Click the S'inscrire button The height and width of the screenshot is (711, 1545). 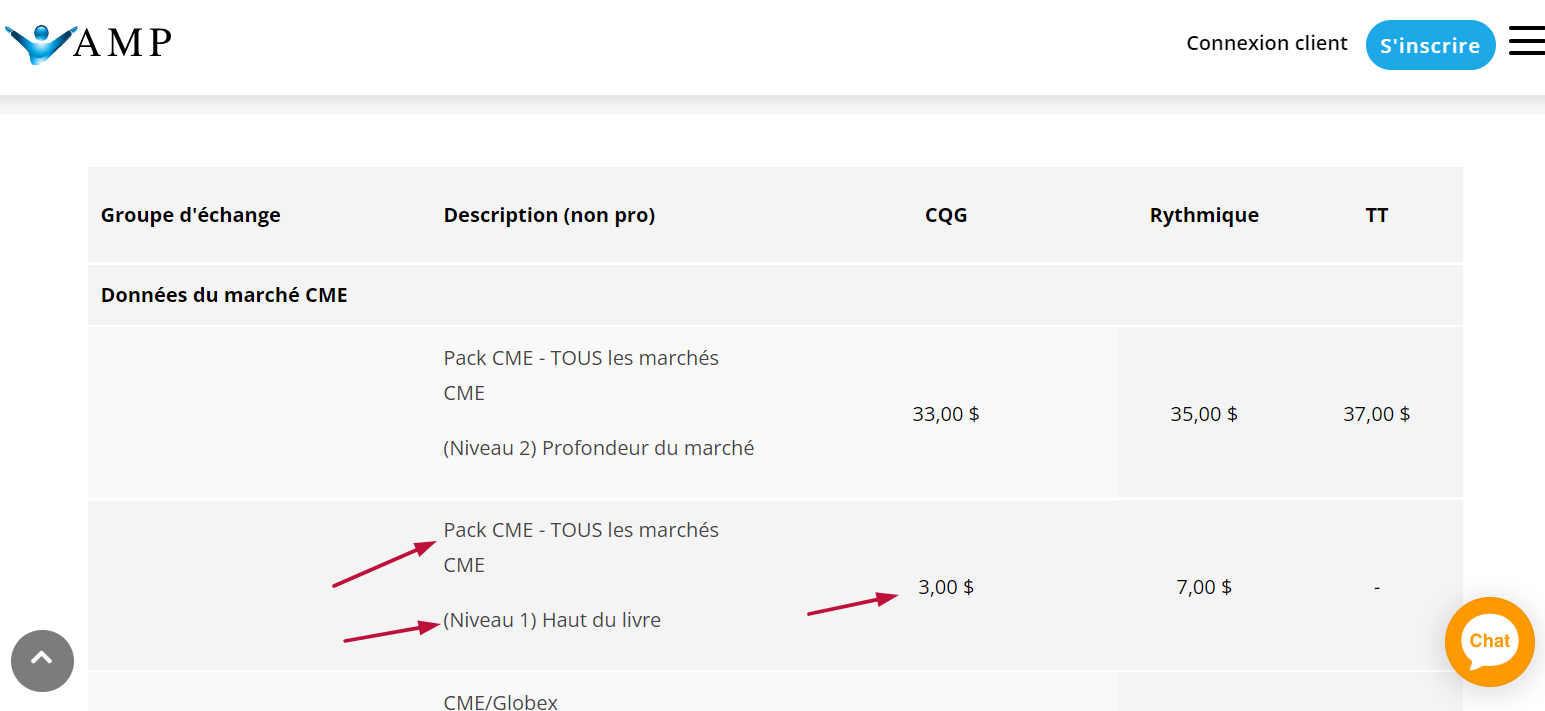coord(1429,46)
